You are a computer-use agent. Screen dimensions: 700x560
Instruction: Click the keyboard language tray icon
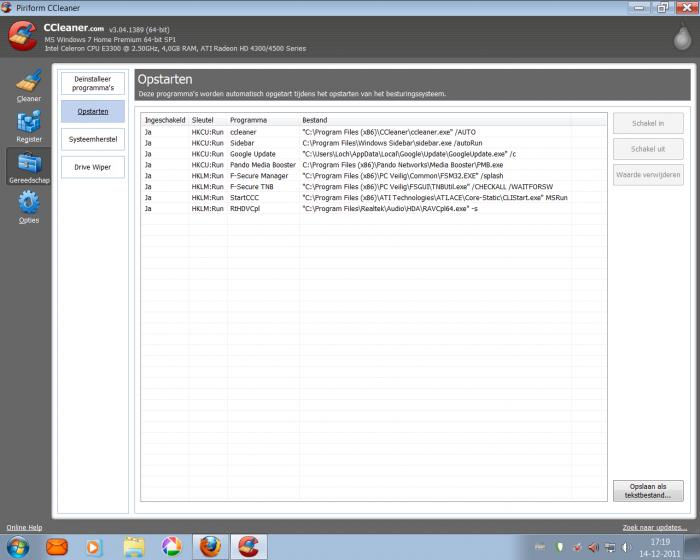click(540, 547)
